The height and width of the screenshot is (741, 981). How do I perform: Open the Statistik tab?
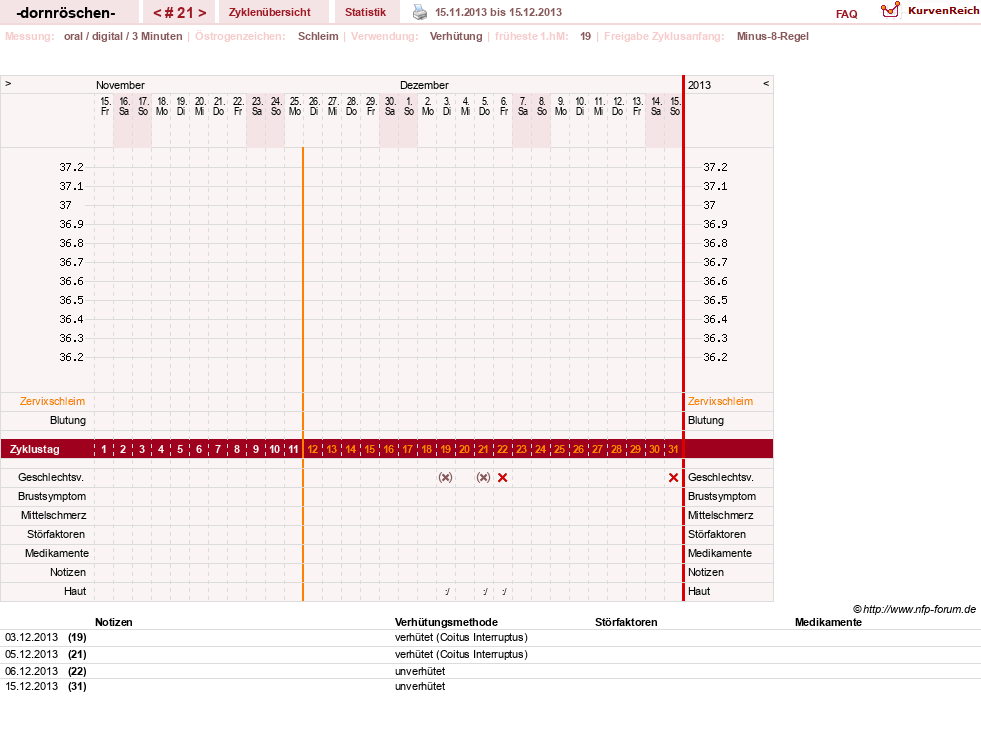(x=365, y=12)
